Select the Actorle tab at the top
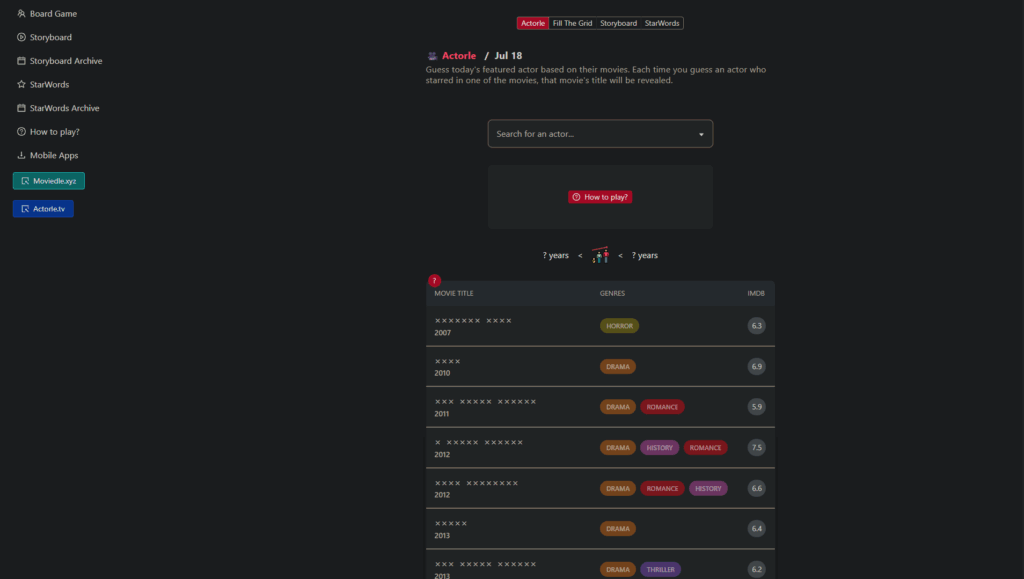1024x579 pixels. 533,23
